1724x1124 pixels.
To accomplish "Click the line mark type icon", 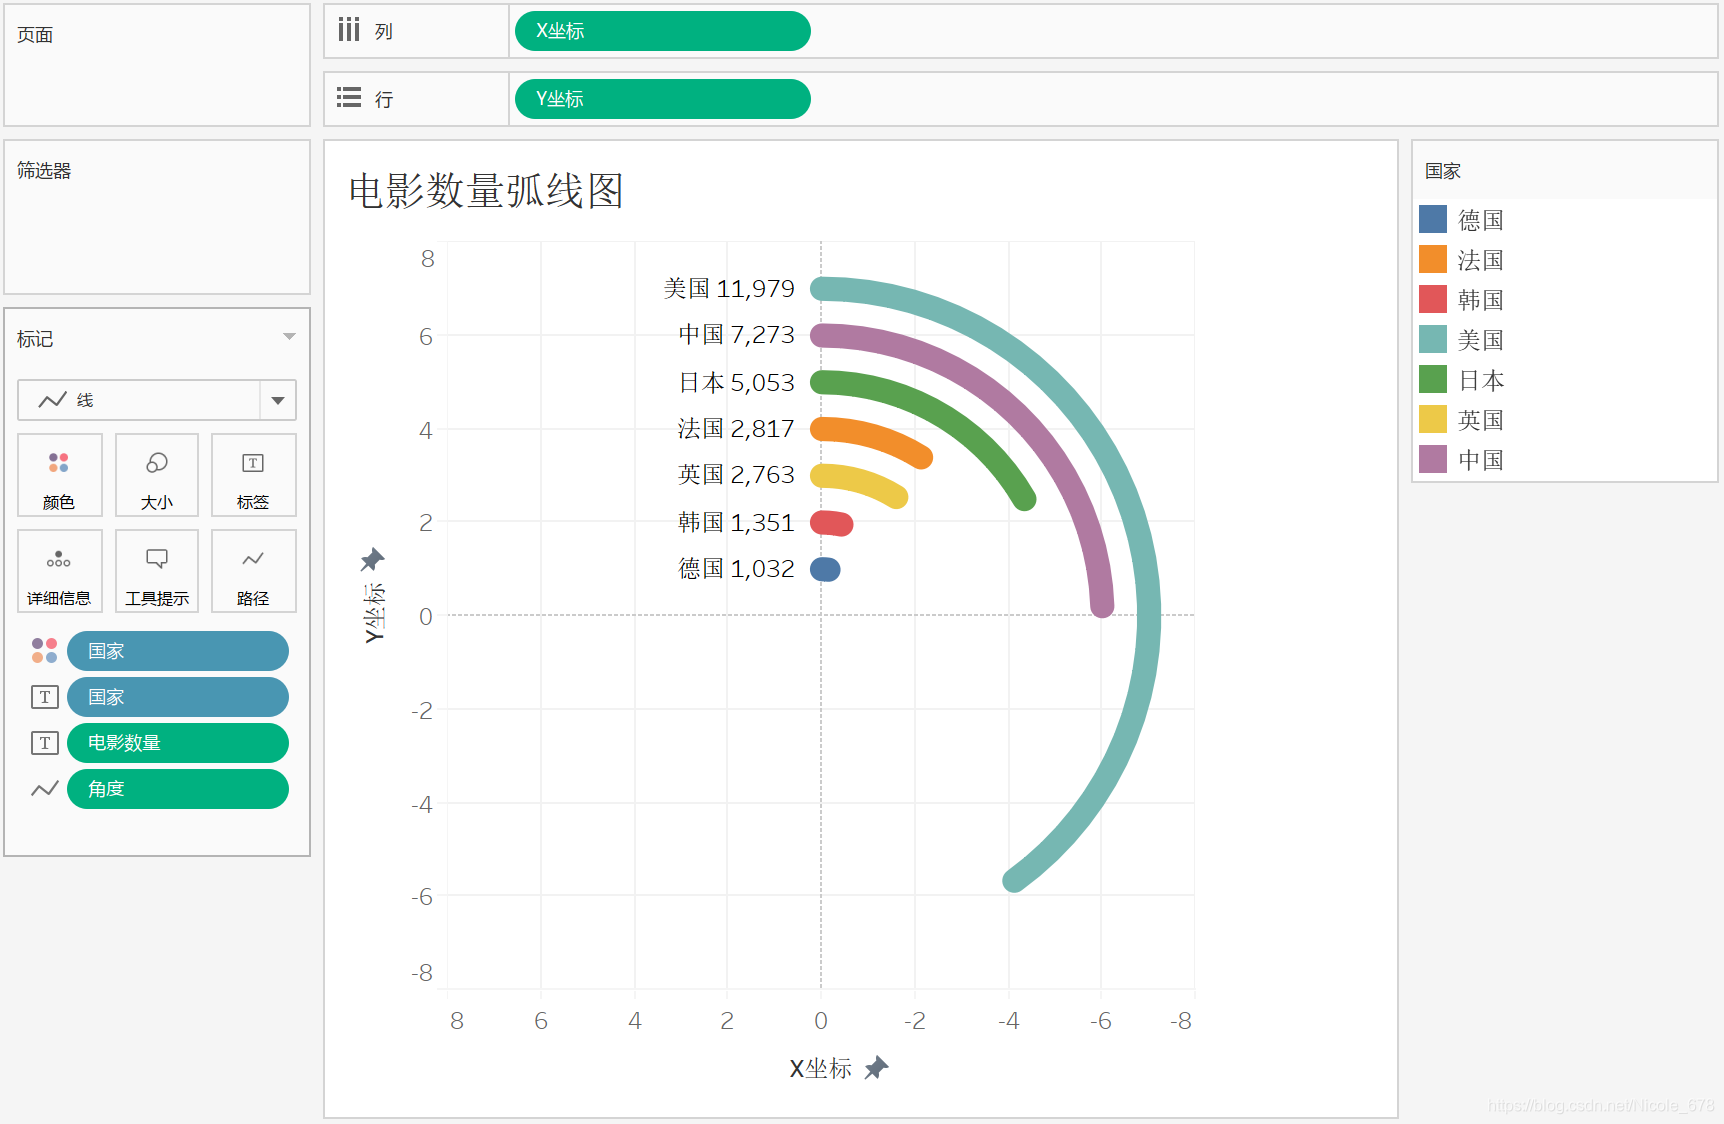I will 52,400.
